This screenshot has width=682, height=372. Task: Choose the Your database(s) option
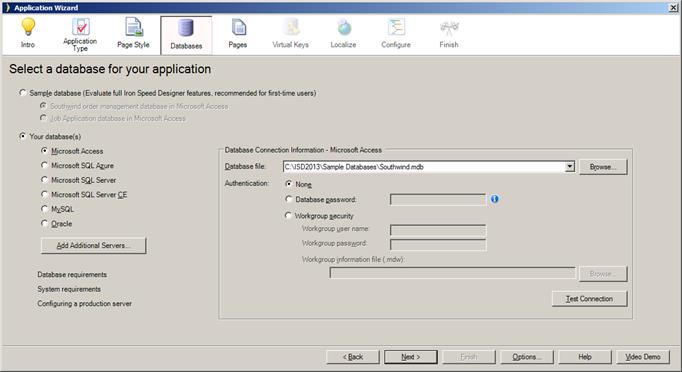23,136
